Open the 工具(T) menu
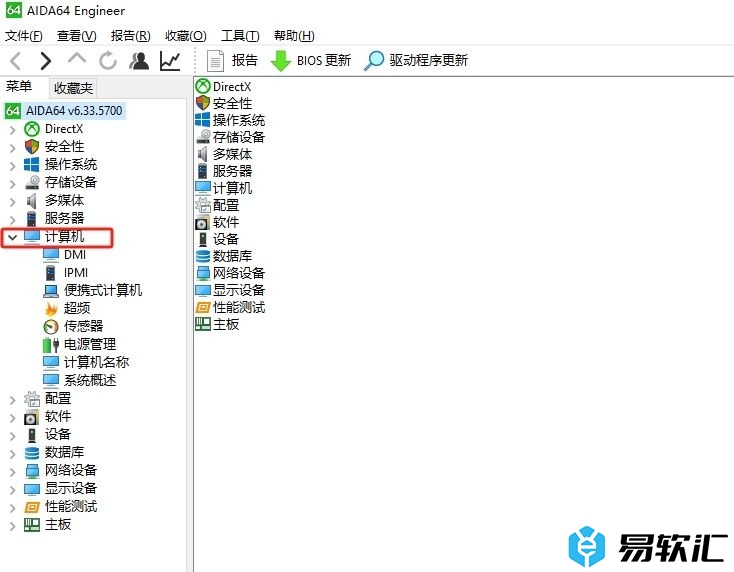 pos(240,36)
